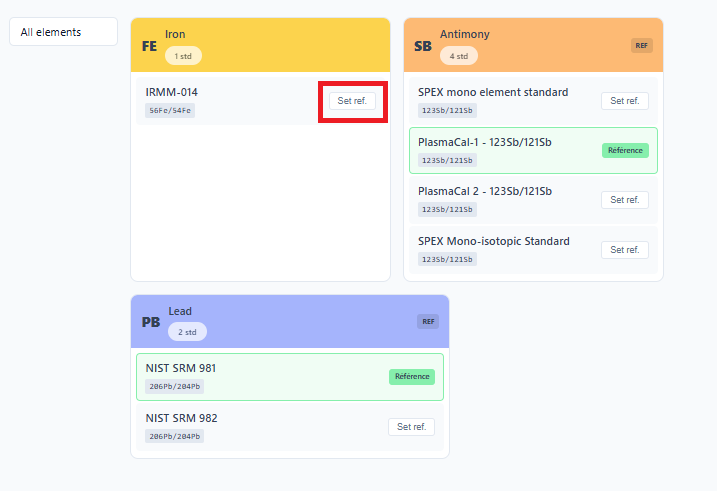Click the 206Pb/204Pb tag under SRM 982

[x=174, y=436]
